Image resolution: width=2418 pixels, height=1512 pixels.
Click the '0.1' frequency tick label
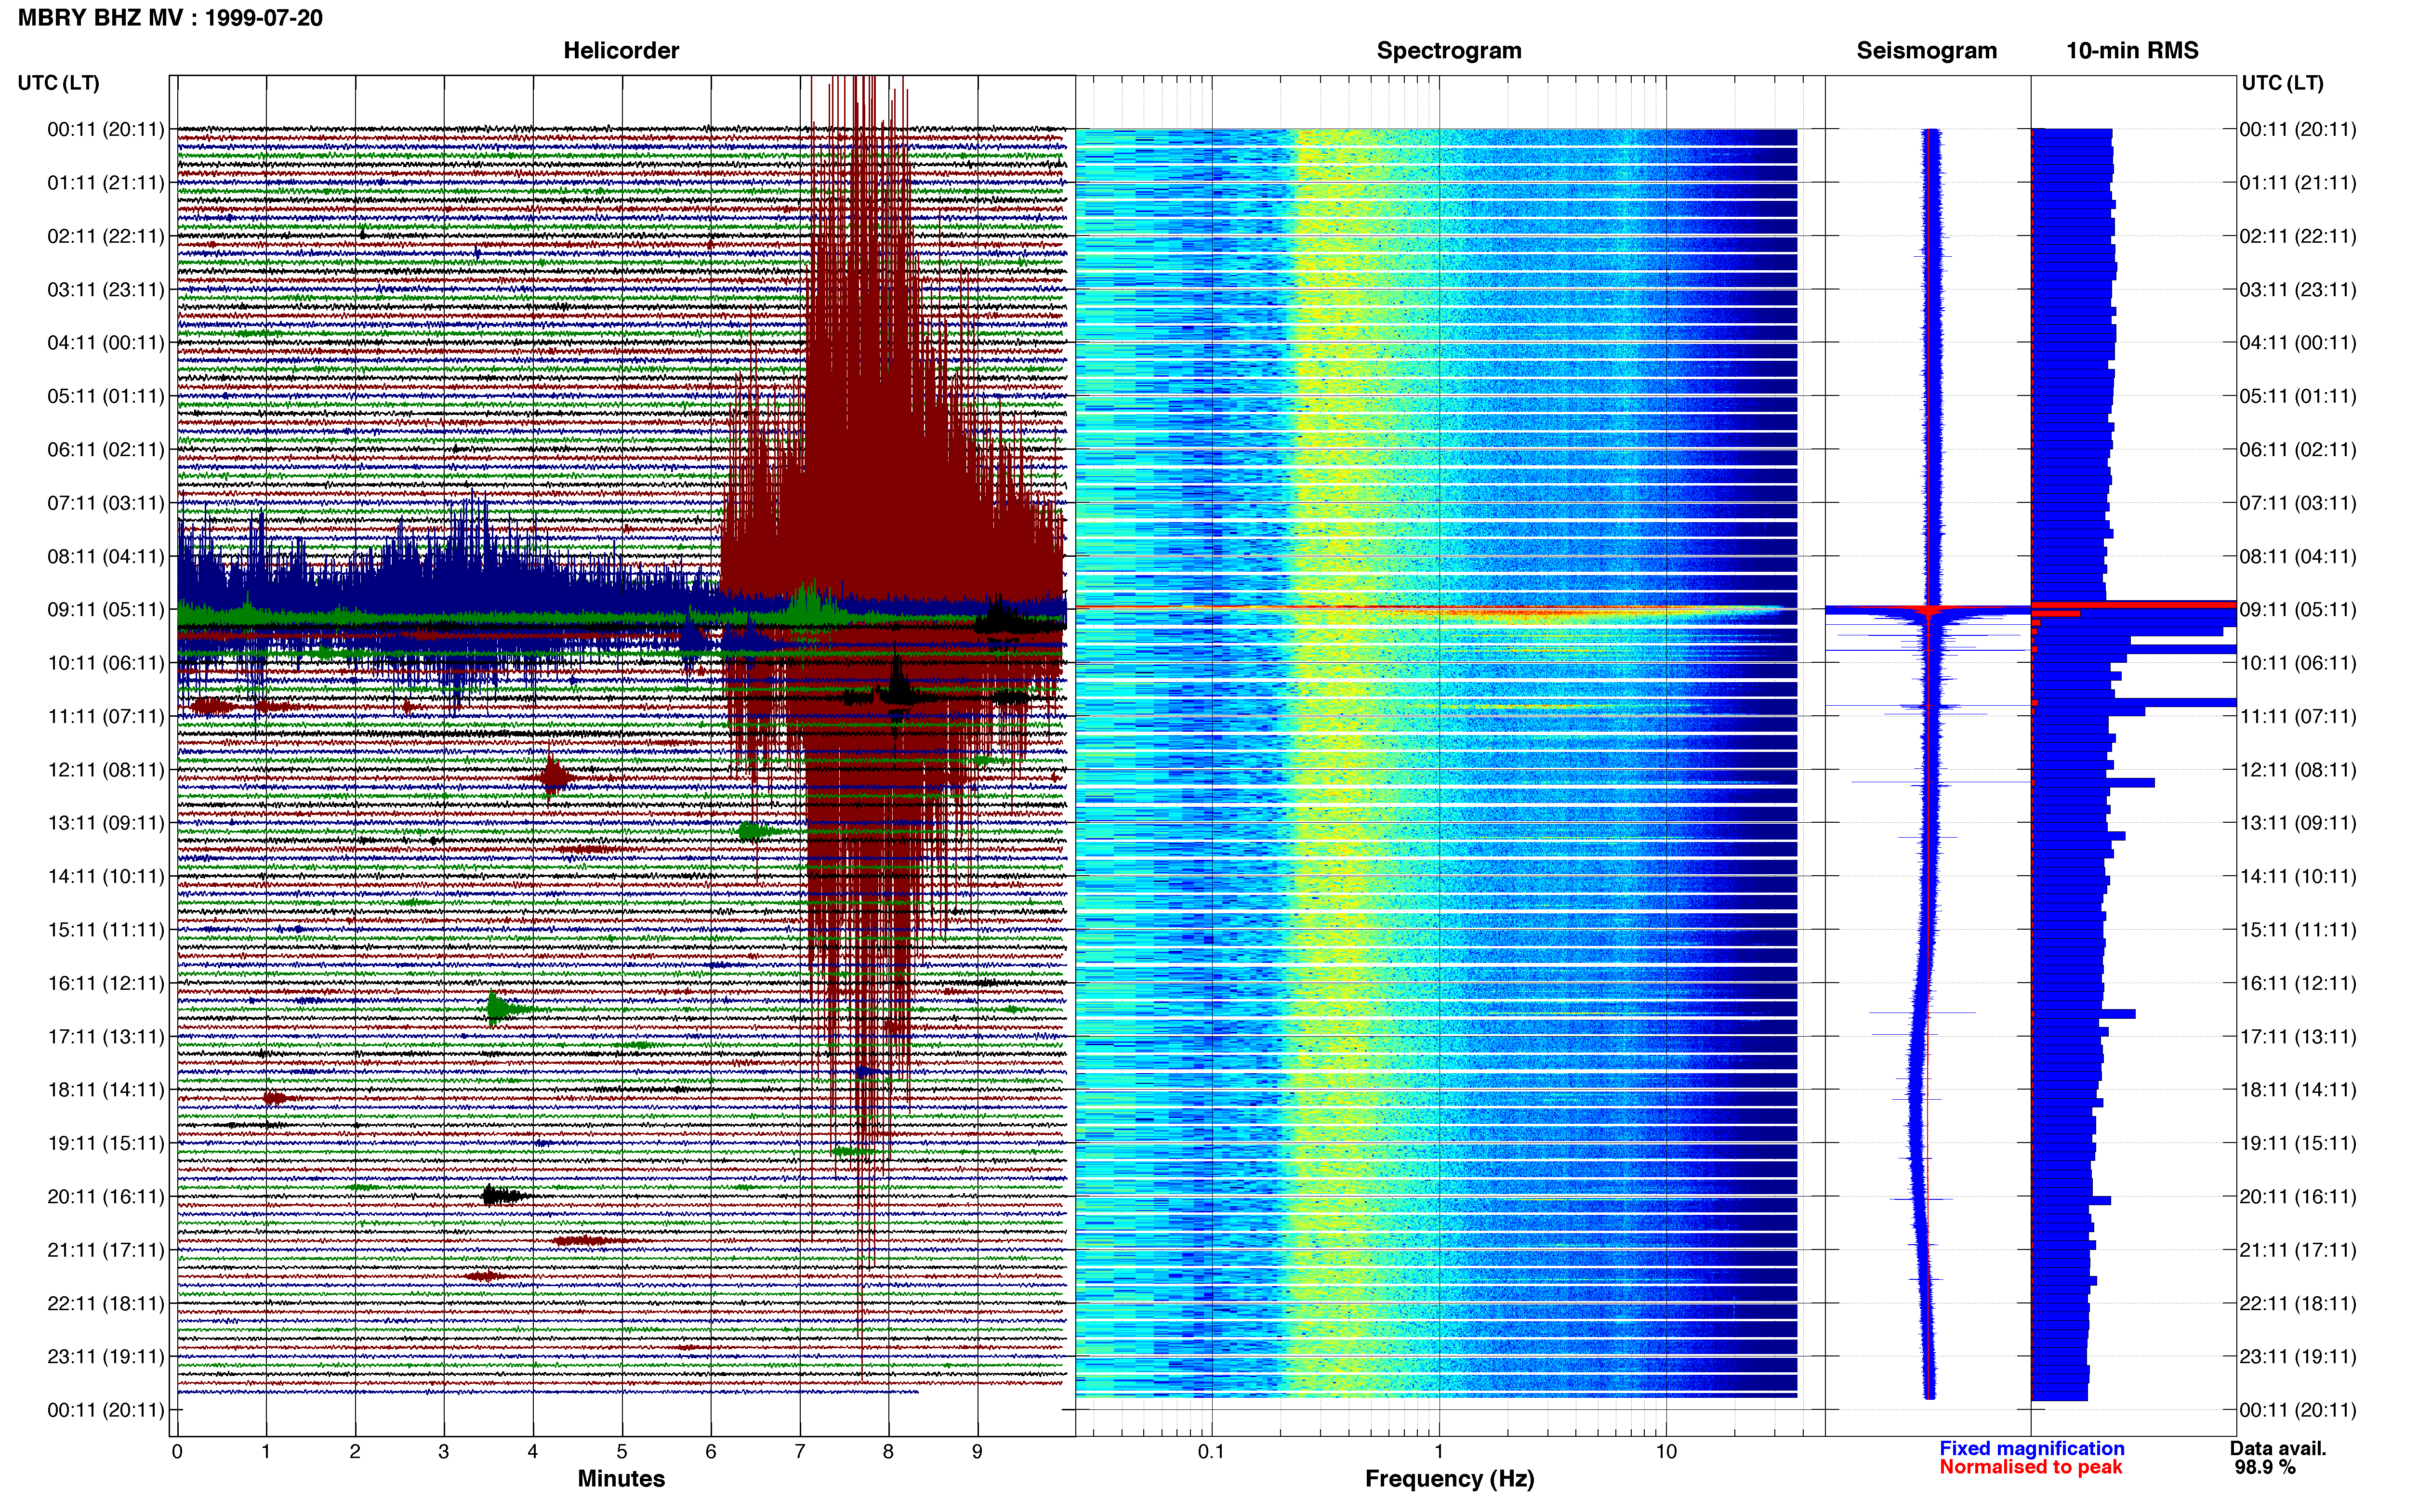pos(1211,1452)
